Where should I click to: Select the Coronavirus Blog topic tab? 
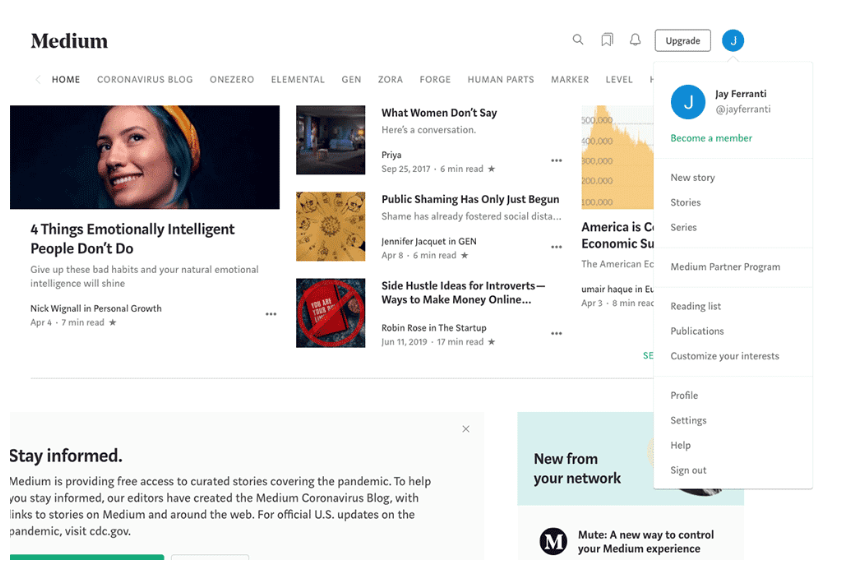[145, 80]
